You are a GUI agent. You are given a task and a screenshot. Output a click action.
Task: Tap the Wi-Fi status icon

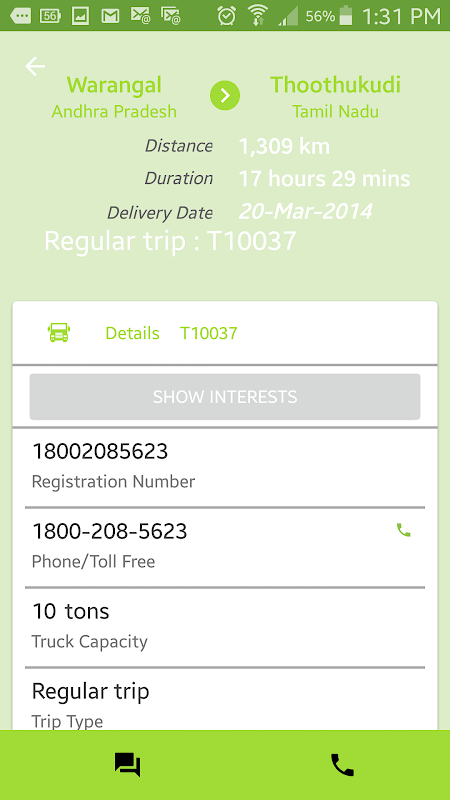(x=257, y=15)
